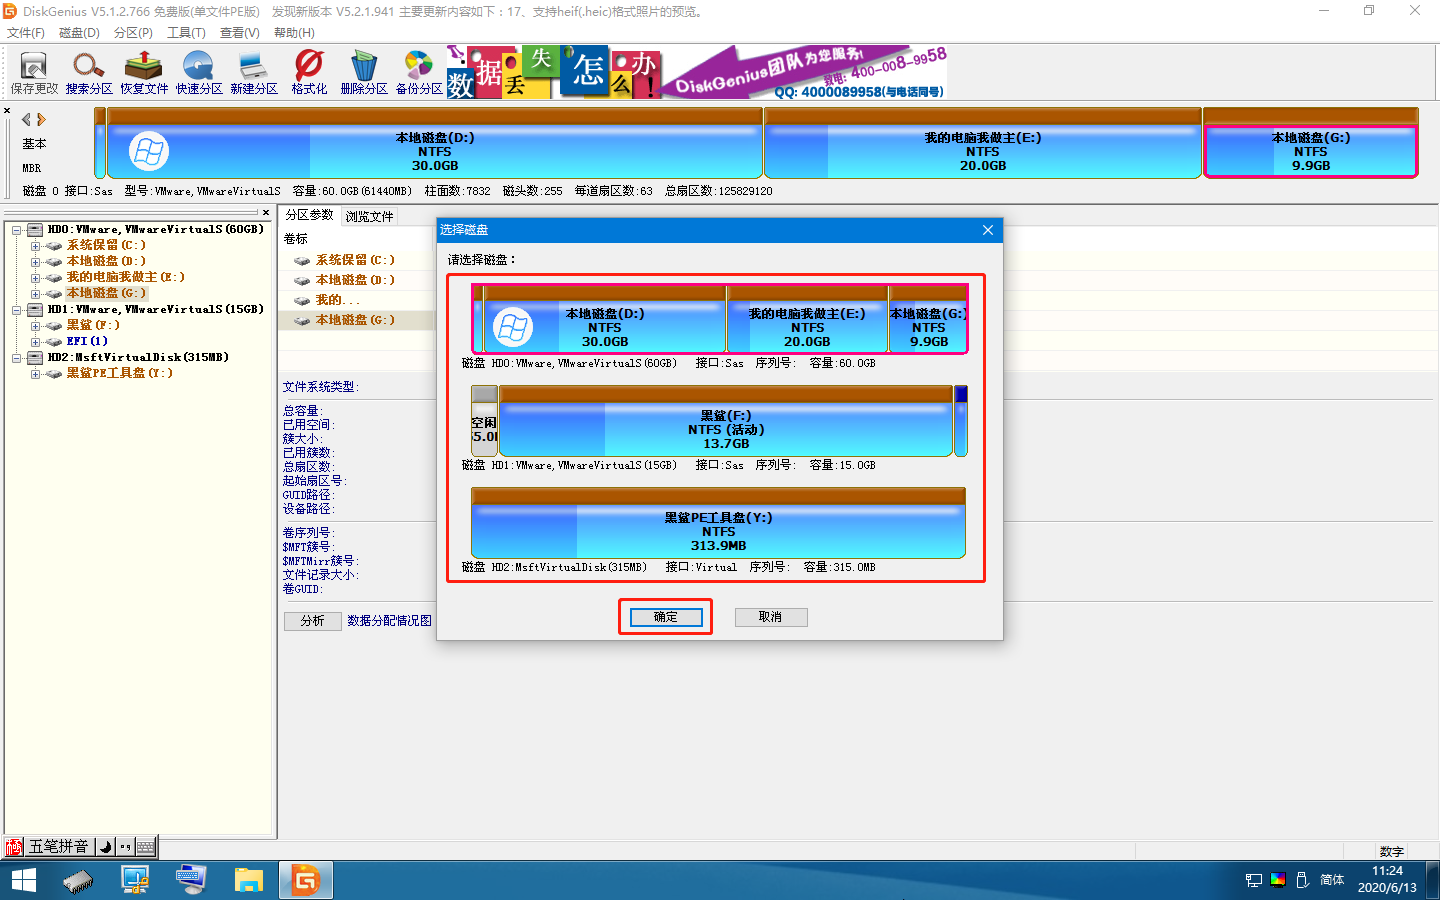Click the Save Changes (保存更改) toolbar icon
Screen dimensions: 1440x900
34,73
